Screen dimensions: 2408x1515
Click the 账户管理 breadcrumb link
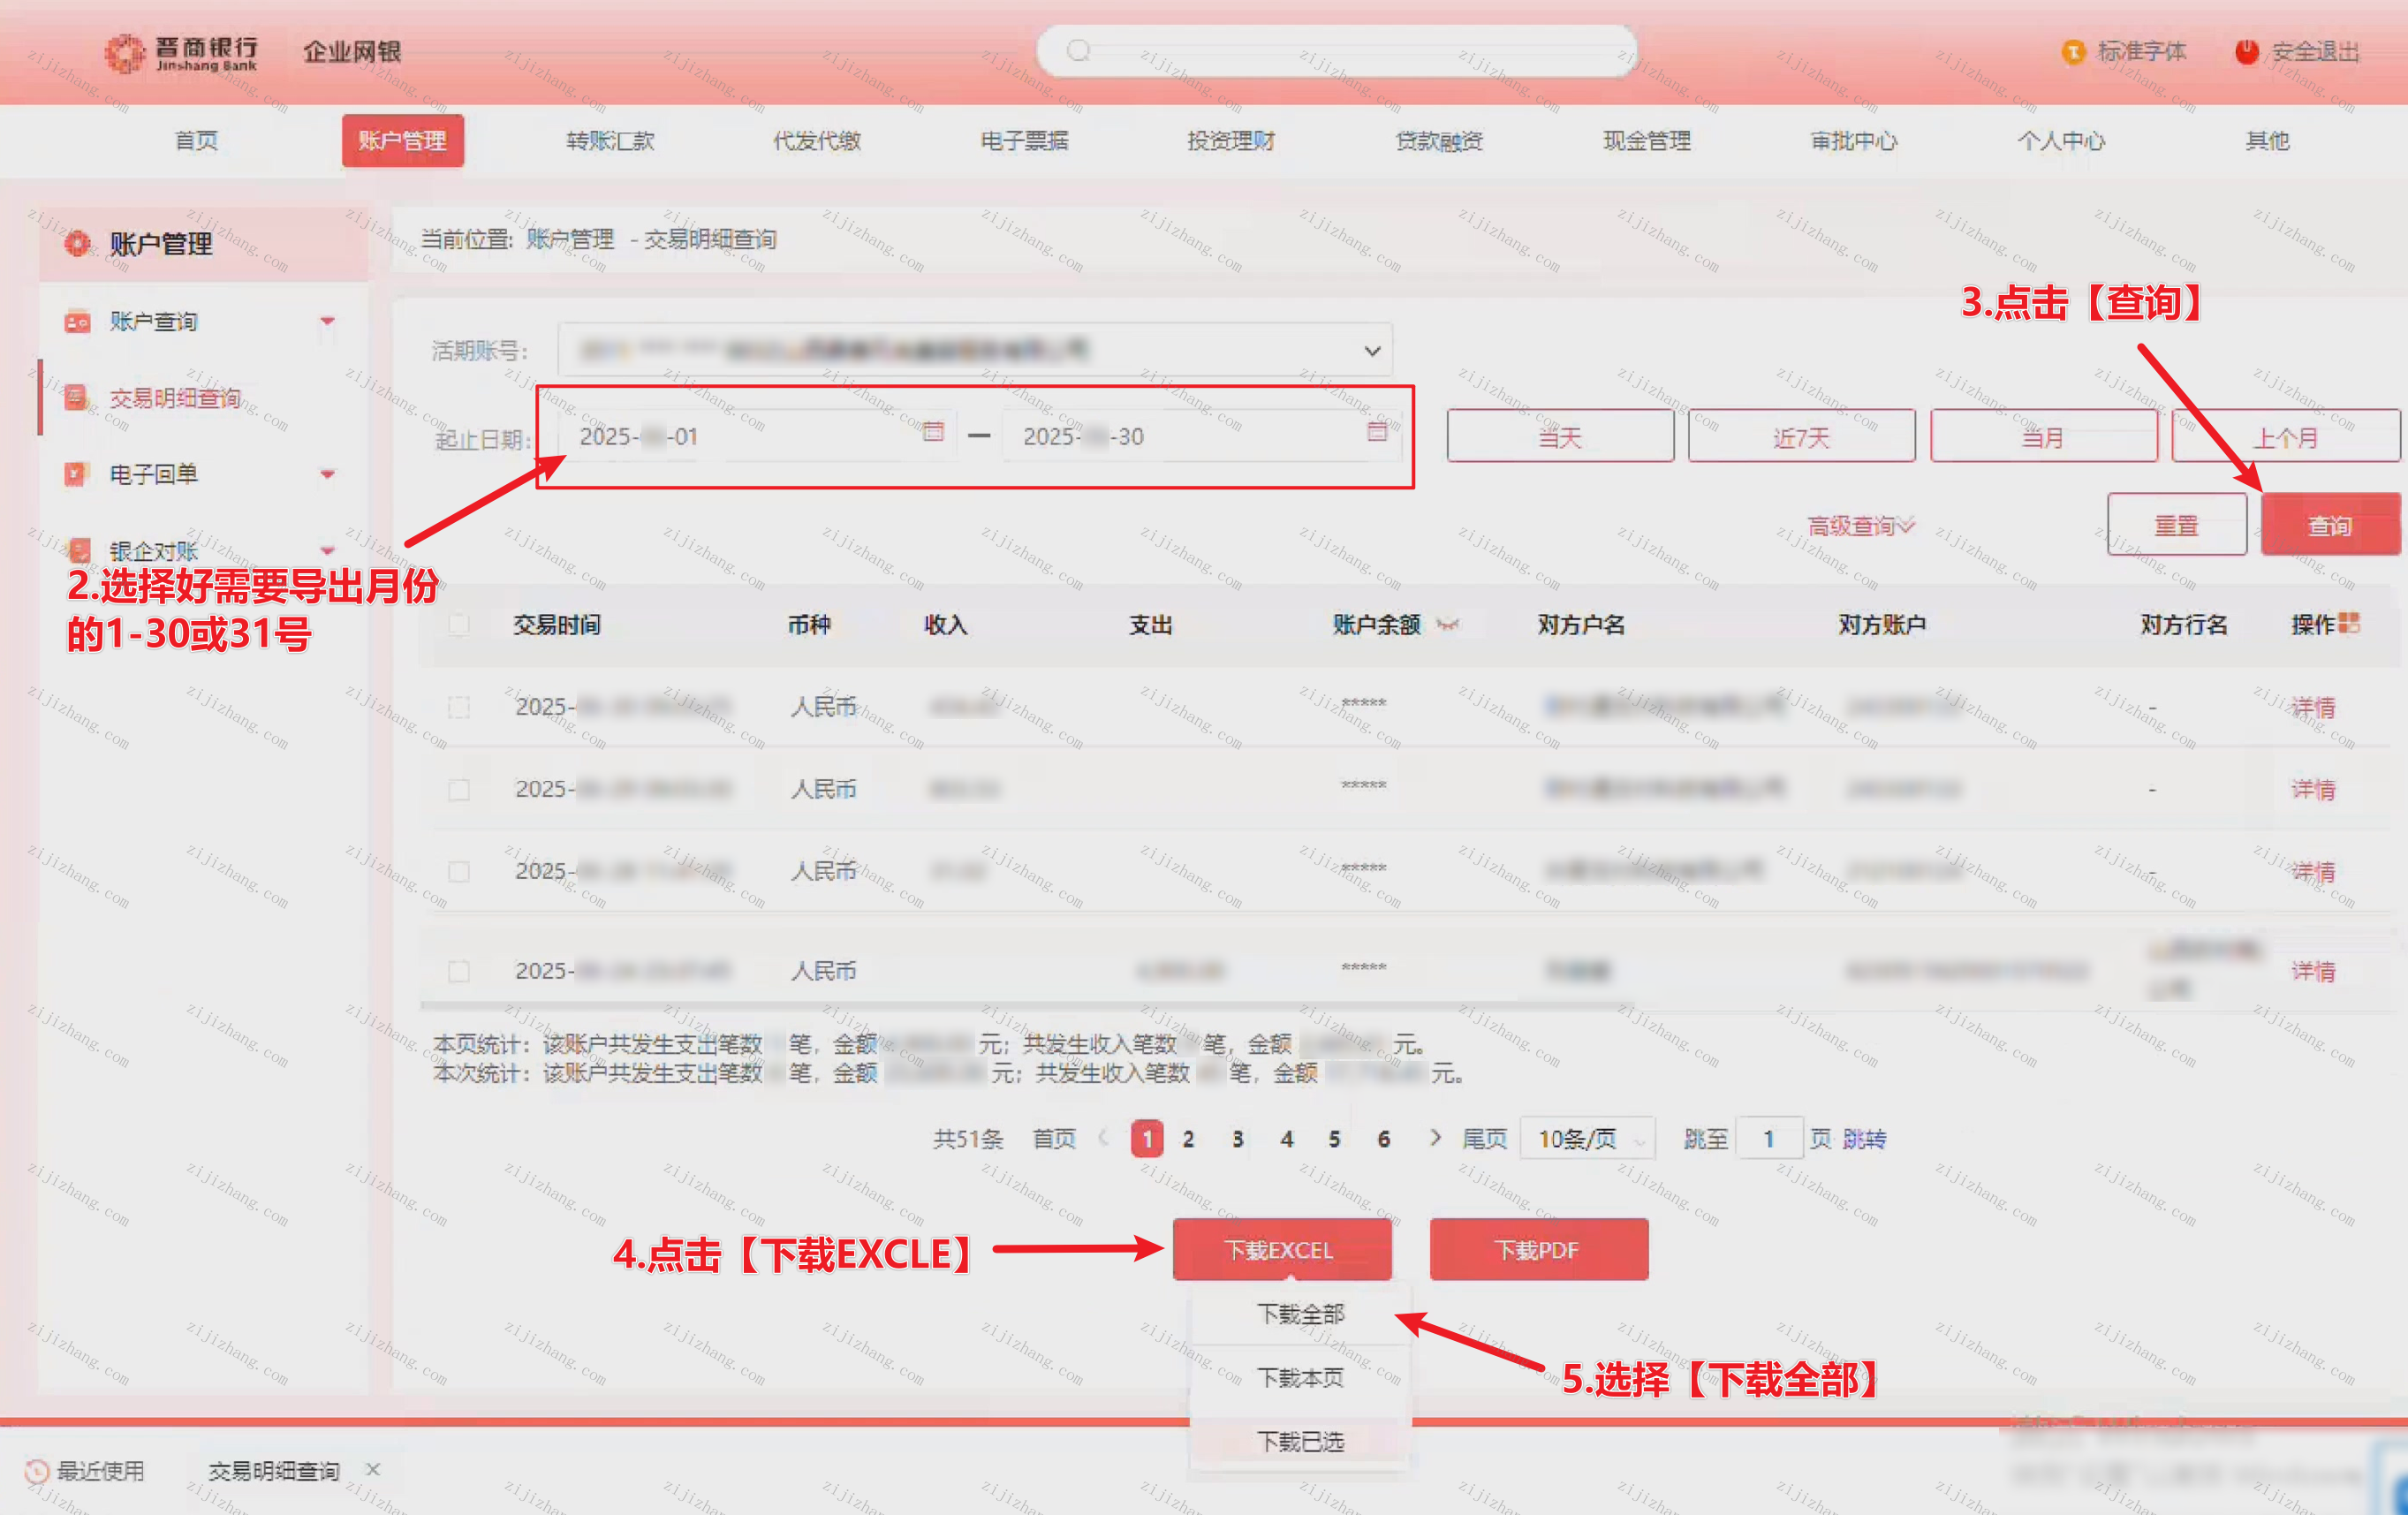(570, 239)
